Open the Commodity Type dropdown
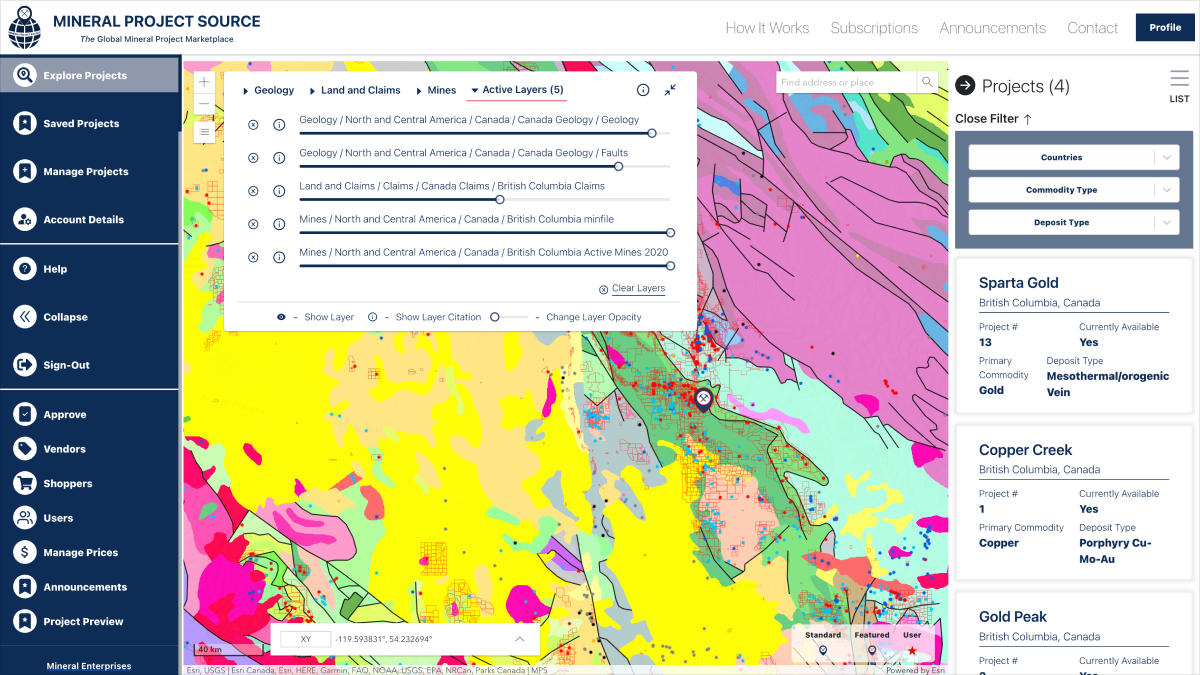1200x675 pixels. click(1073, 190)
